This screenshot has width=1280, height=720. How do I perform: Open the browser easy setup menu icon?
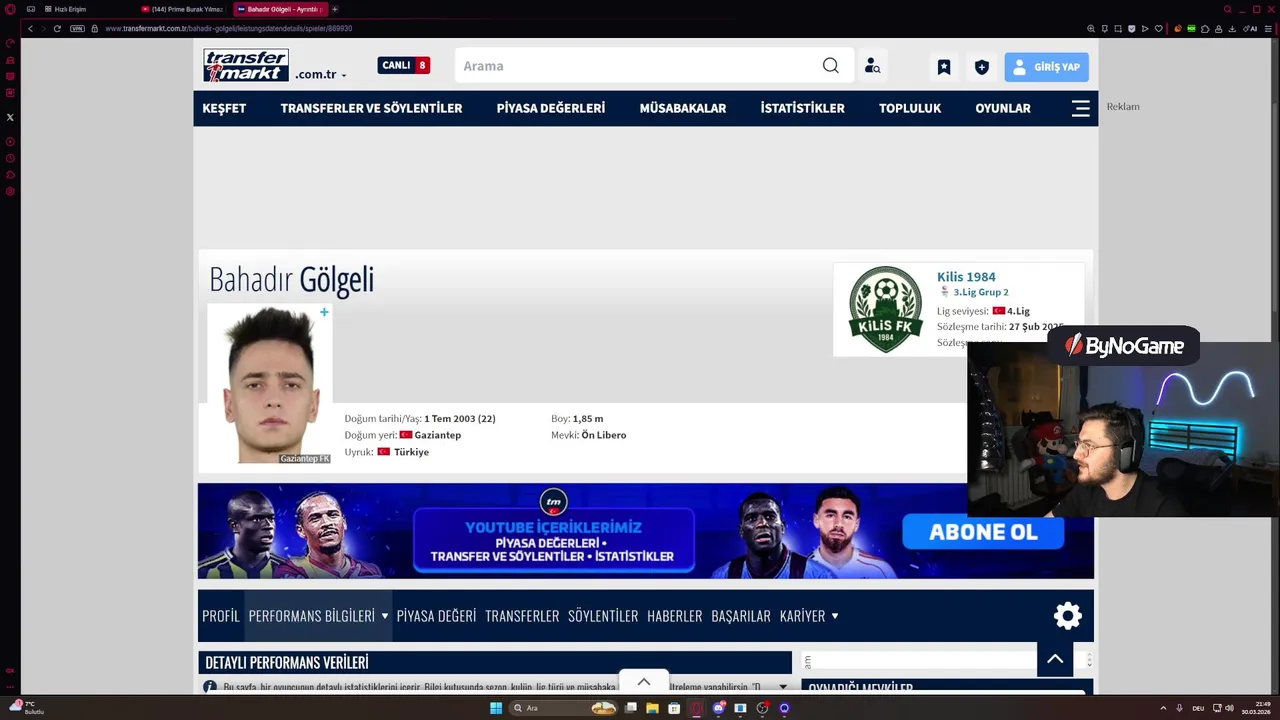click(1267, 28)
